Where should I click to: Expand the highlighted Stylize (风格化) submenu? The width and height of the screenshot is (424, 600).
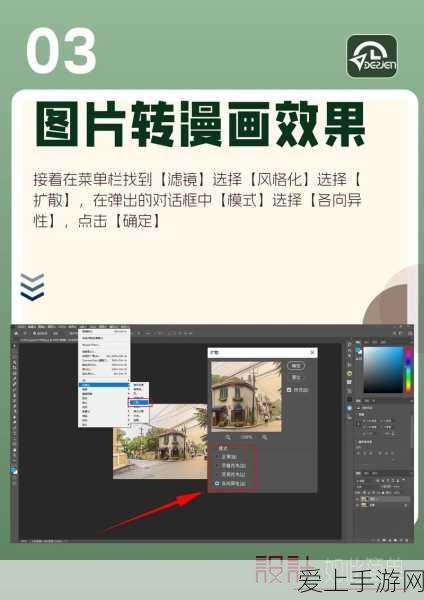click(104, 385)
